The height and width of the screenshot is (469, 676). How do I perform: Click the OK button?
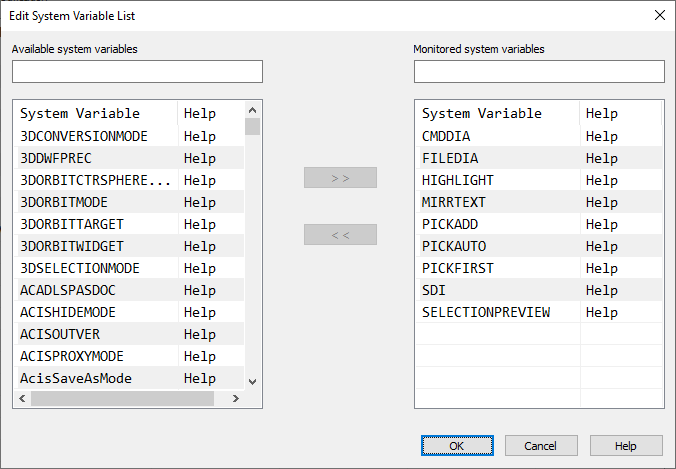(458, 445)
